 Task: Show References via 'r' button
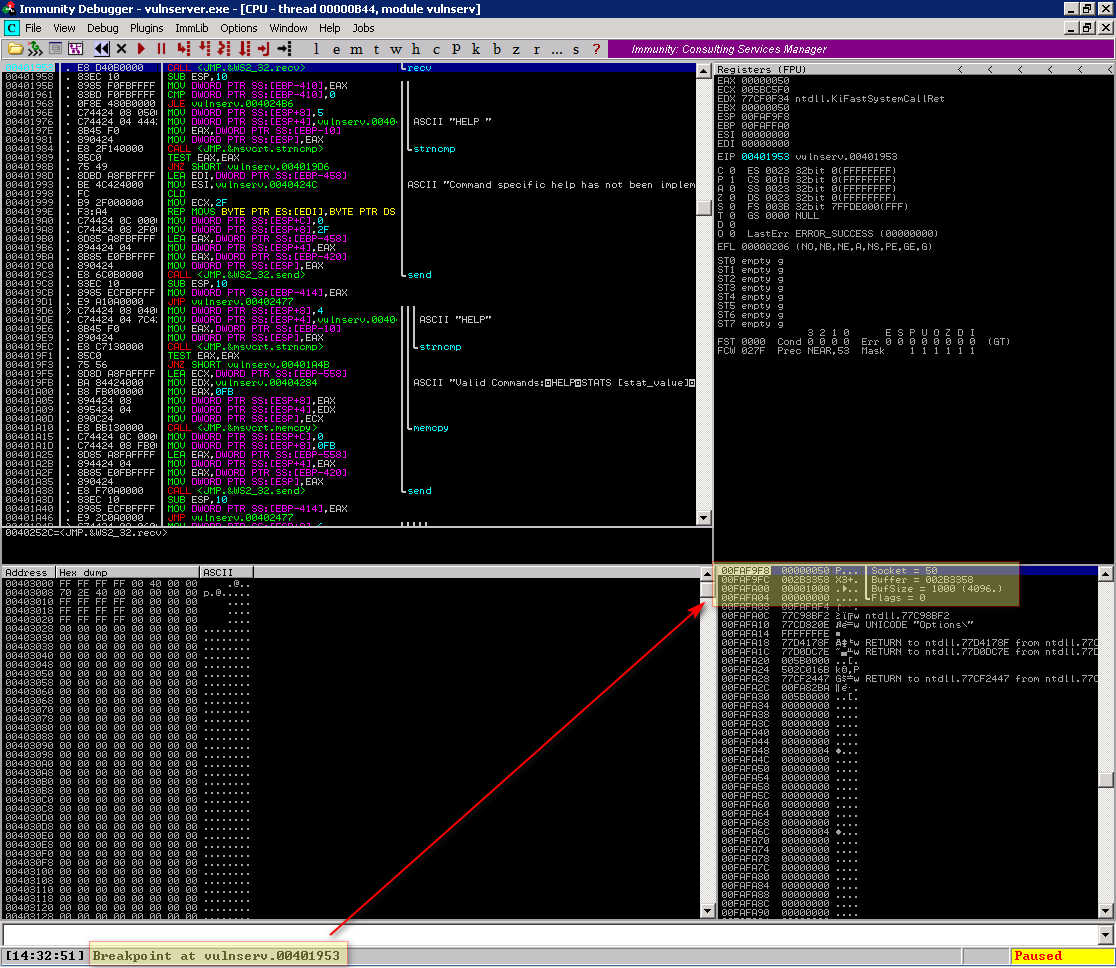[x=537, y=48]
